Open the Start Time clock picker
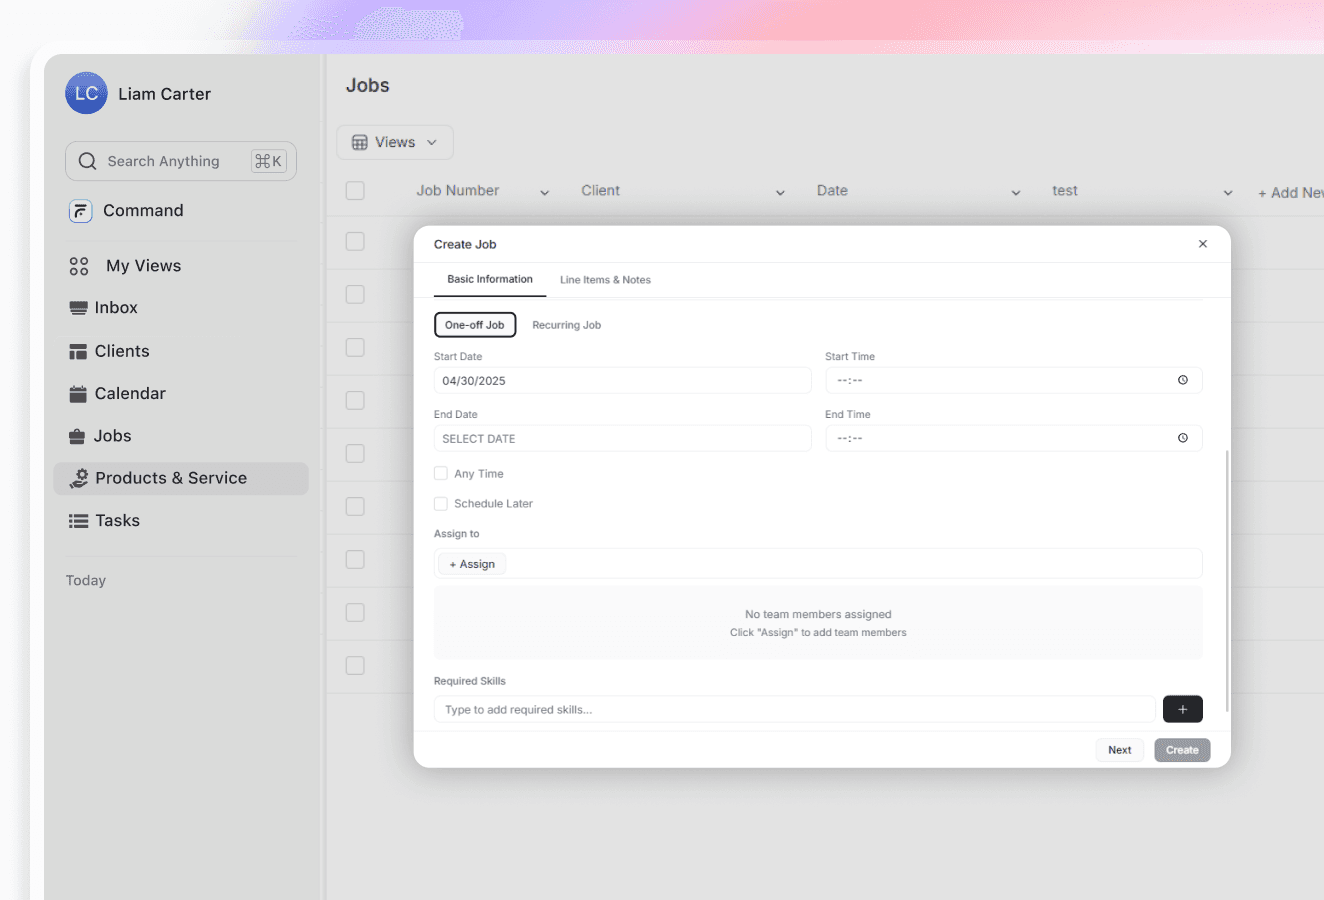Viewport: 1324px width, 900px height. point(1182,380)
